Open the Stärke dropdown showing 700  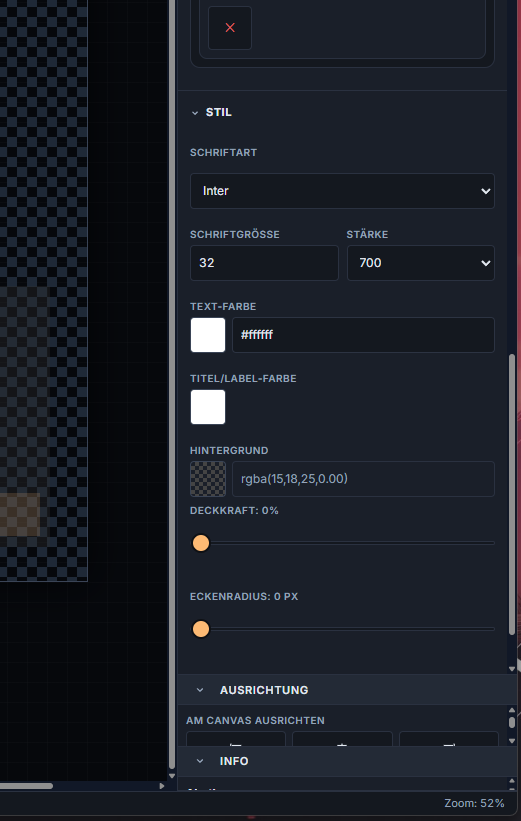click(421, 263)
